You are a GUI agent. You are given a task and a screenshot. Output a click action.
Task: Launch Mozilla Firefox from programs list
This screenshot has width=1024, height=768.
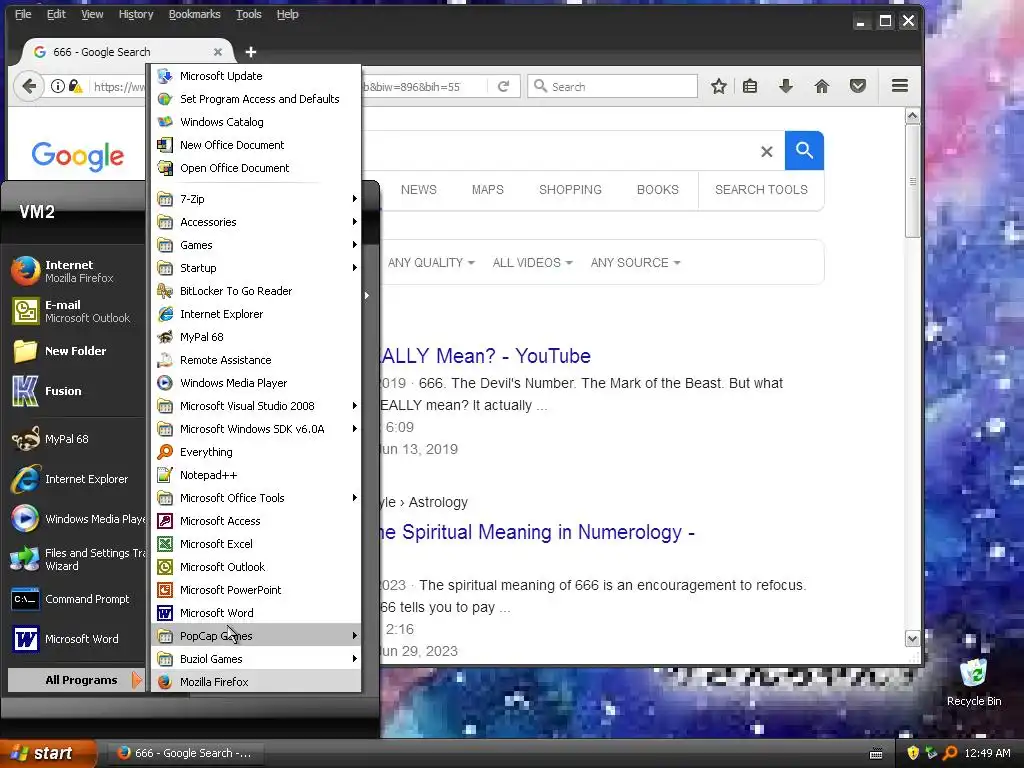(x=255, y=682)
